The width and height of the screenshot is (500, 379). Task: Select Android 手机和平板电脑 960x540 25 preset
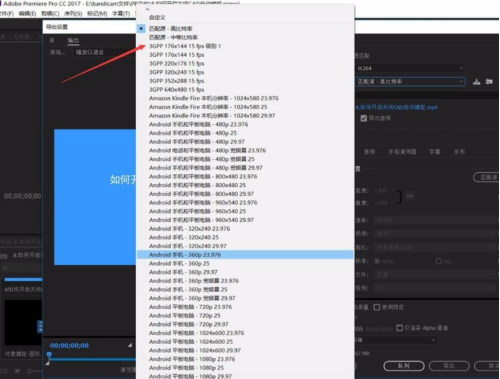245,211
